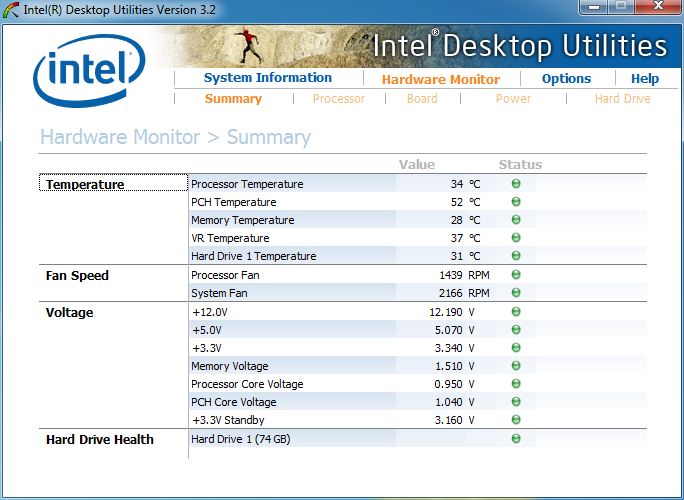The height and width of the screenshot is (500, 684).
Task: Click the green status icon for VR Temperature
Action: [x=516, y=237]
